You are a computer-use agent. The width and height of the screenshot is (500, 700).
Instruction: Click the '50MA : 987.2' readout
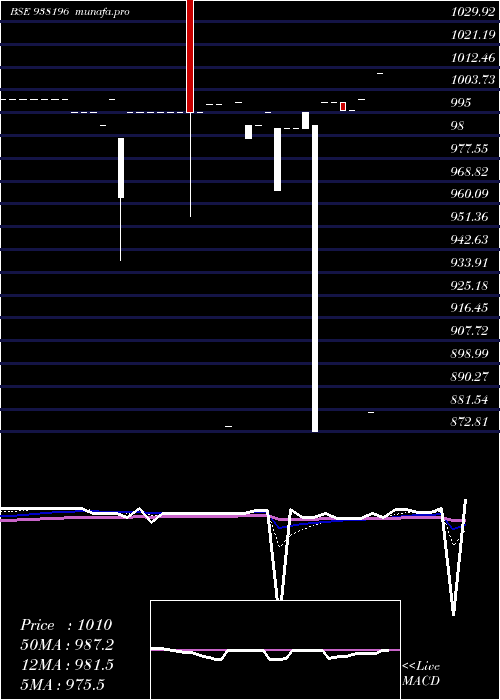(67, 645)
